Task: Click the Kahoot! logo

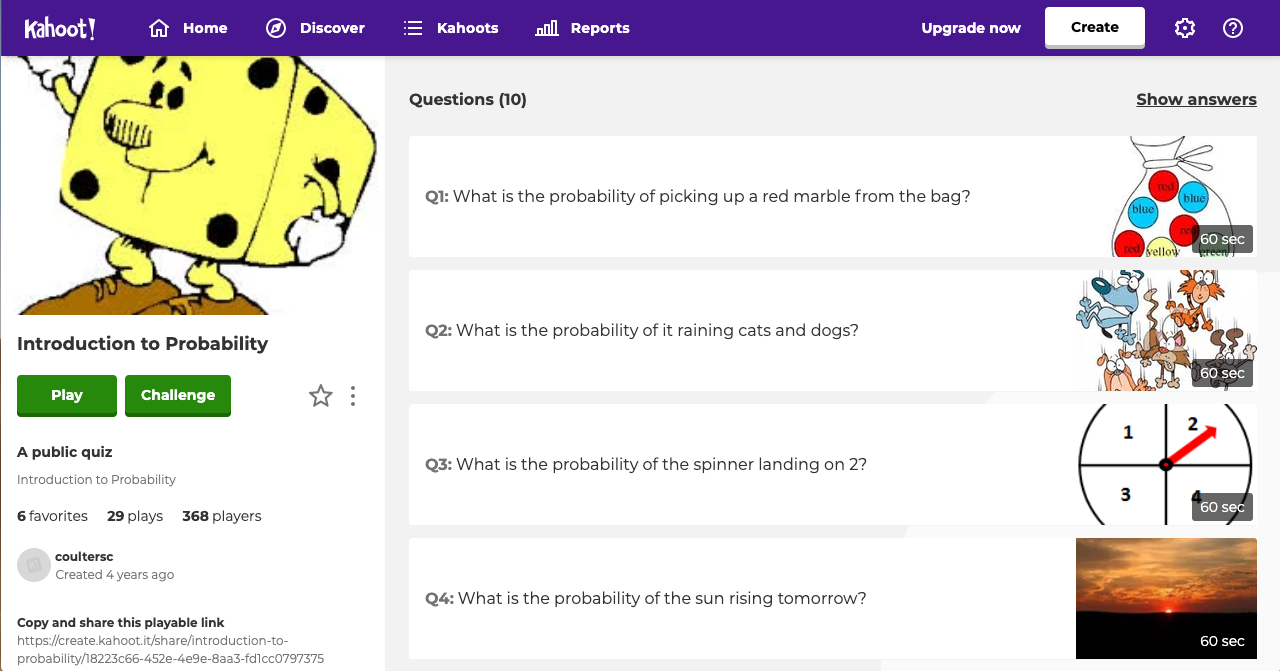Action: pos(60,28)
